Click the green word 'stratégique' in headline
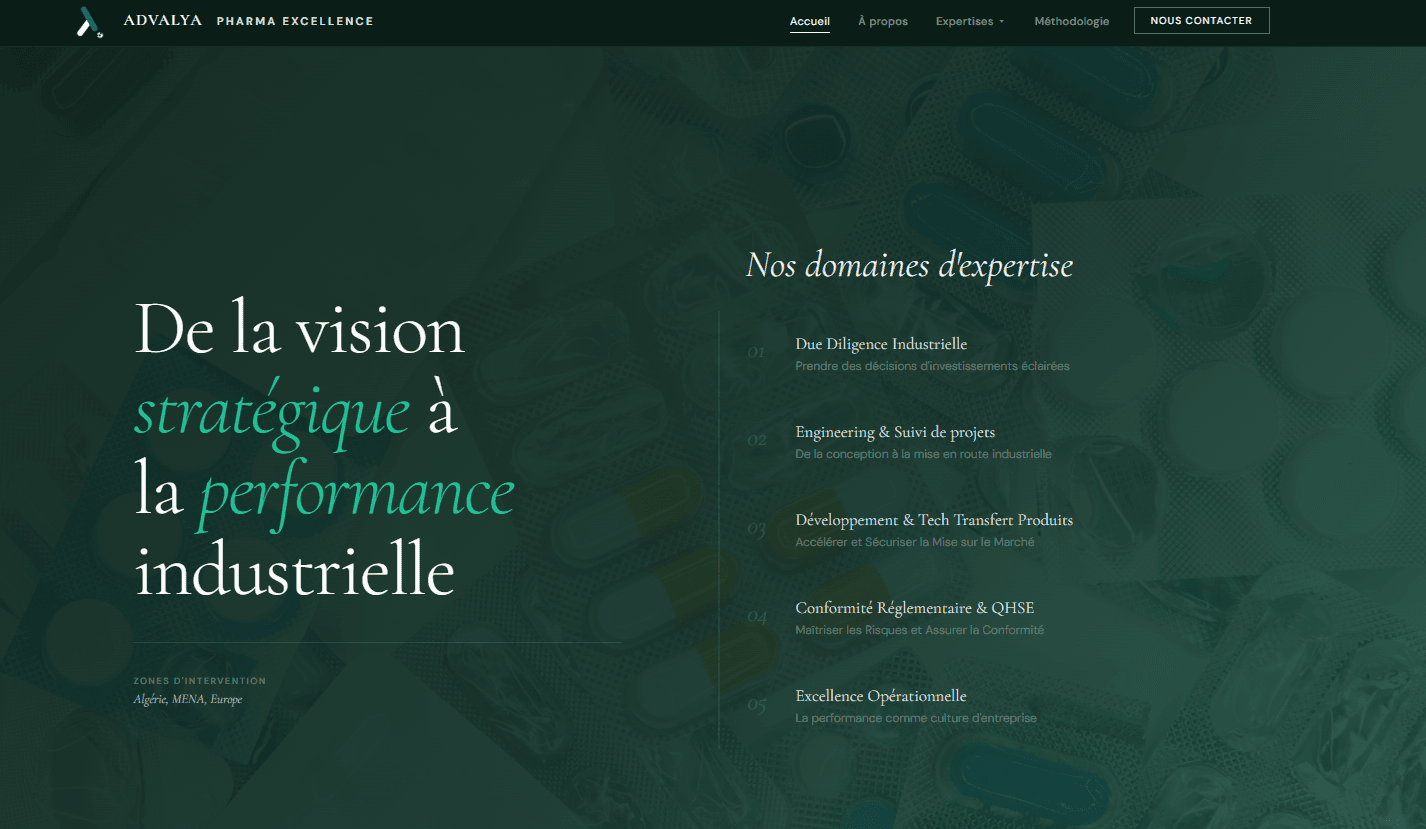Viewport: 1426px width, 829px height. pos(272,413)
